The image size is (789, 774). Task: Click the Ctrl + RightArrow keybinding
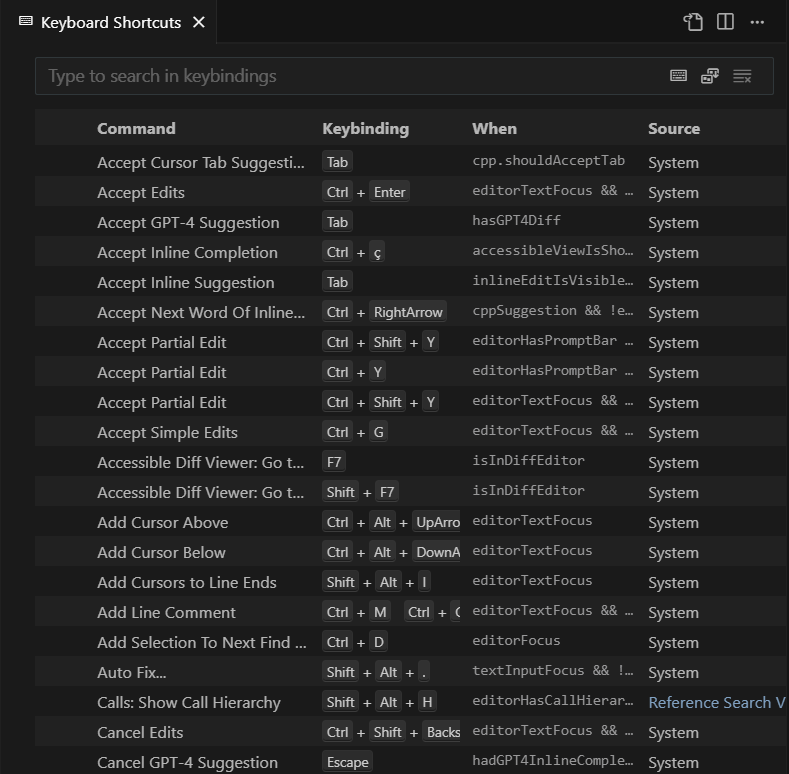pyautogui.click(x=384, y=313)
